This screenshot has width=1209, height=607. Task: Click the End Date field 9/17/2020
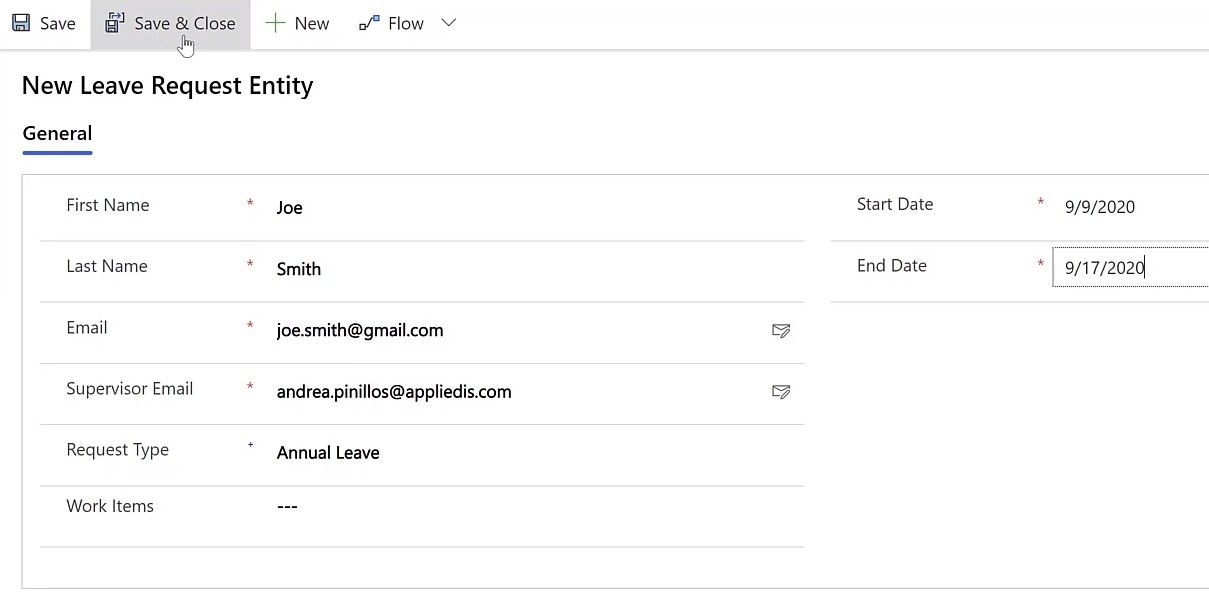(1130, 267)
